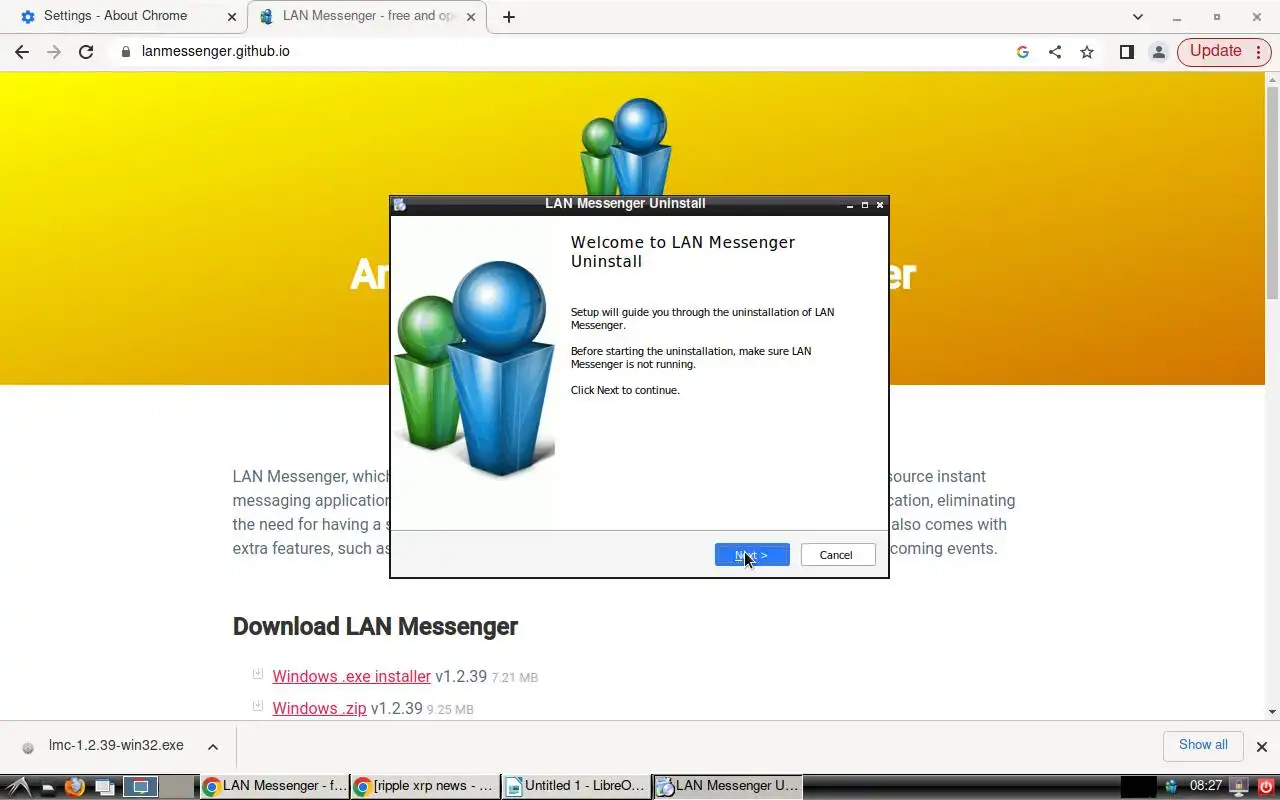The height and width of the screenshot is (800, 1280).
Task: Click the LAN Messenger tray icon
Action: [1171, 787]
